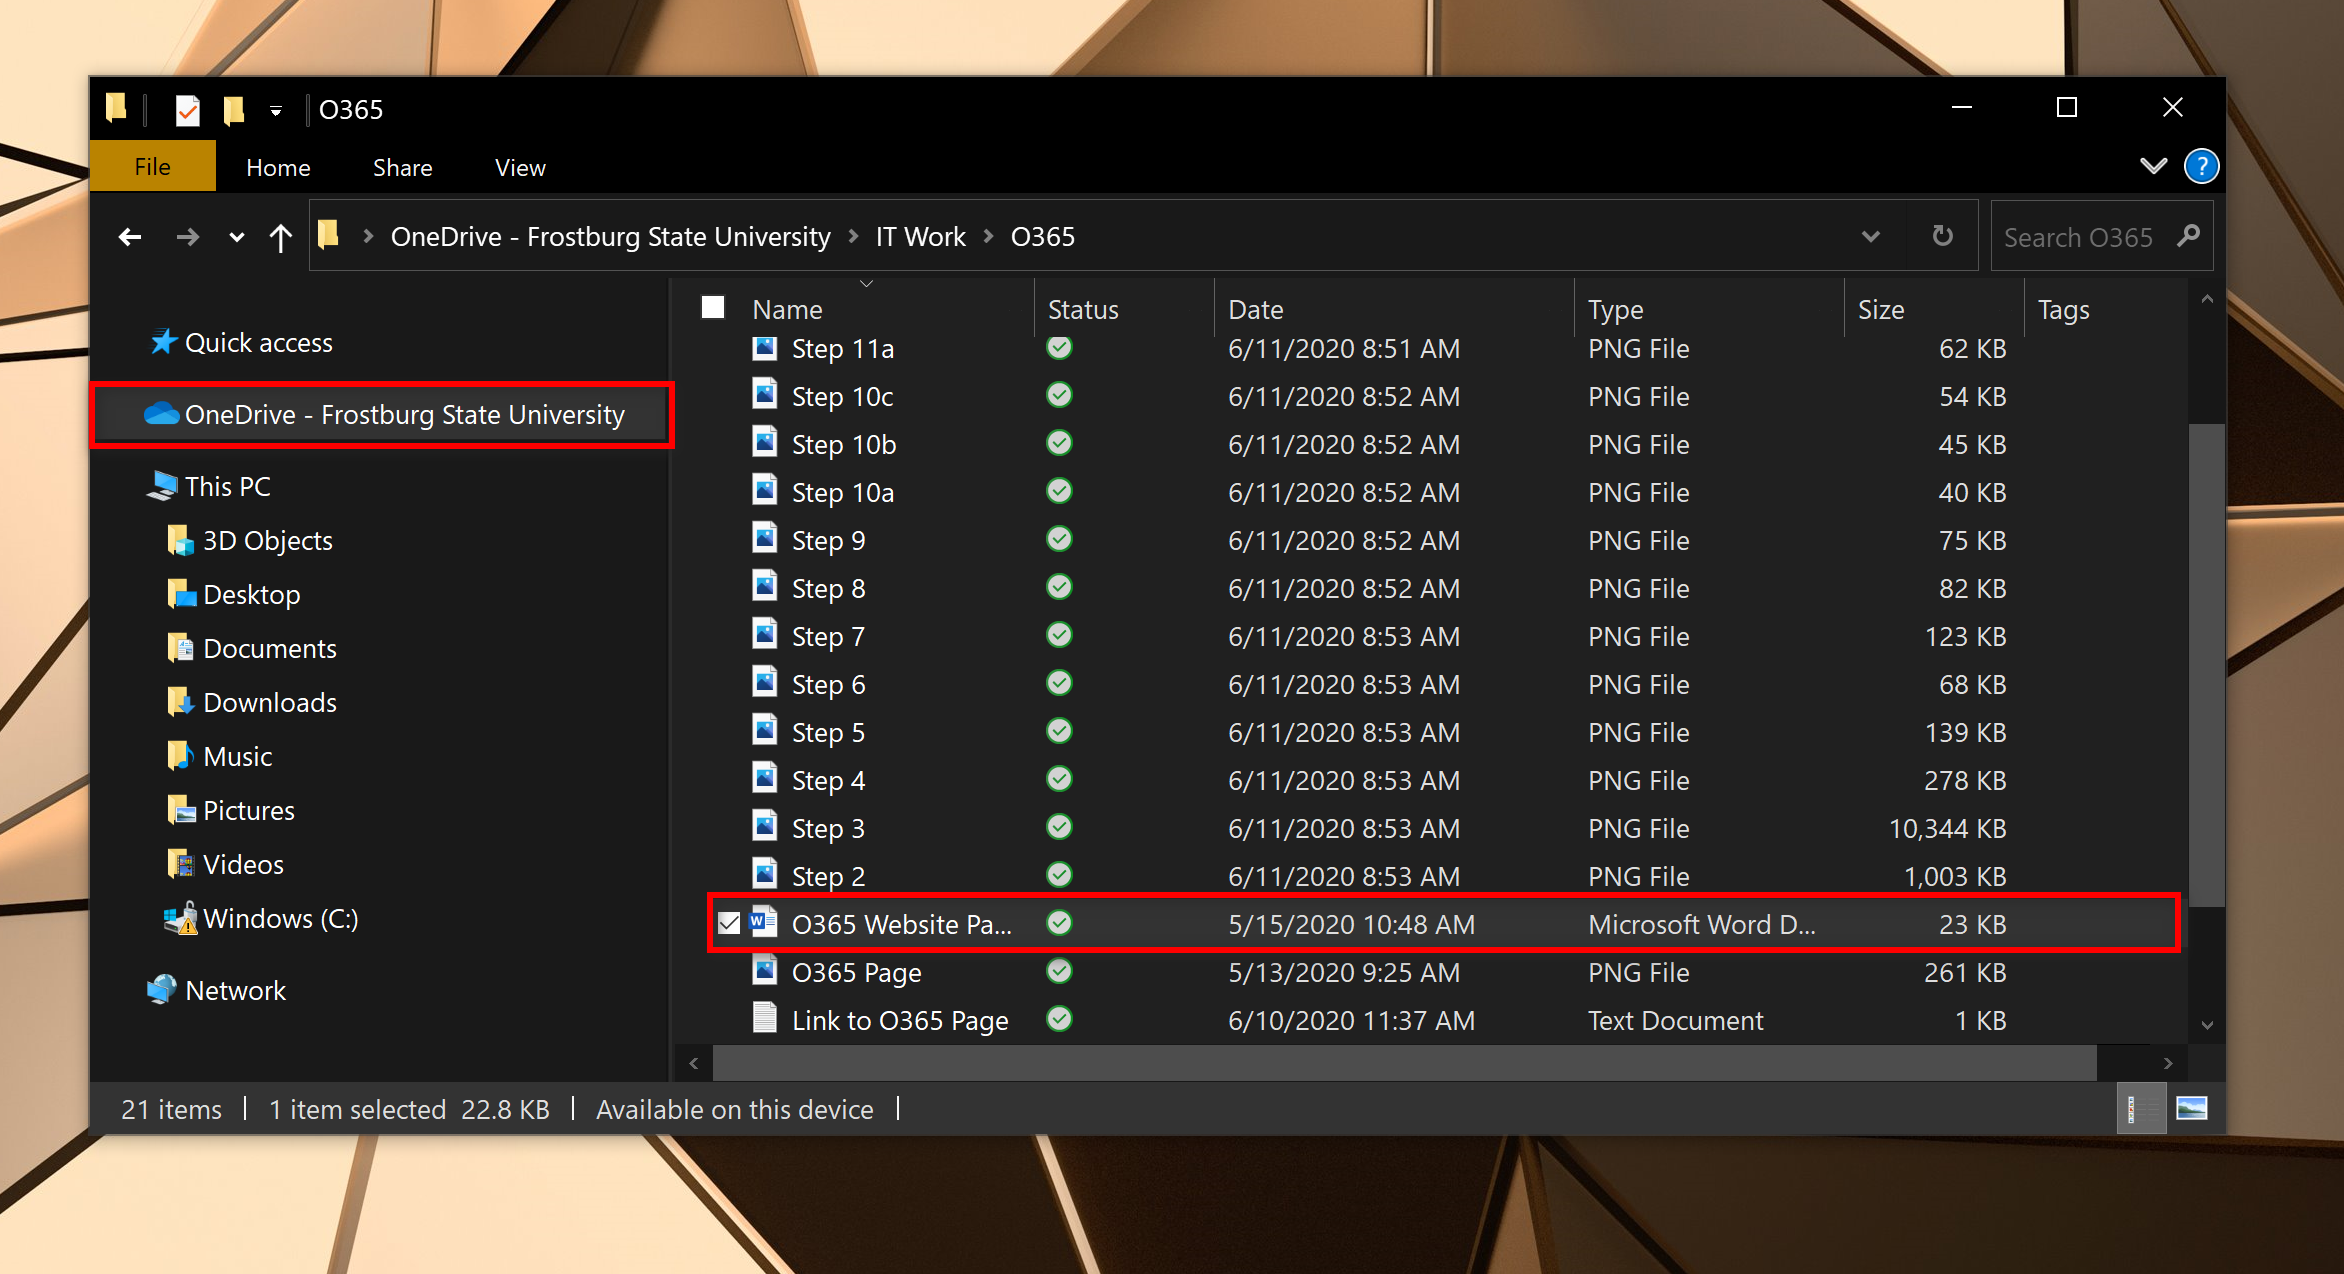Open the Help button
2344x1274 pixels.
tap(2201, 166)
